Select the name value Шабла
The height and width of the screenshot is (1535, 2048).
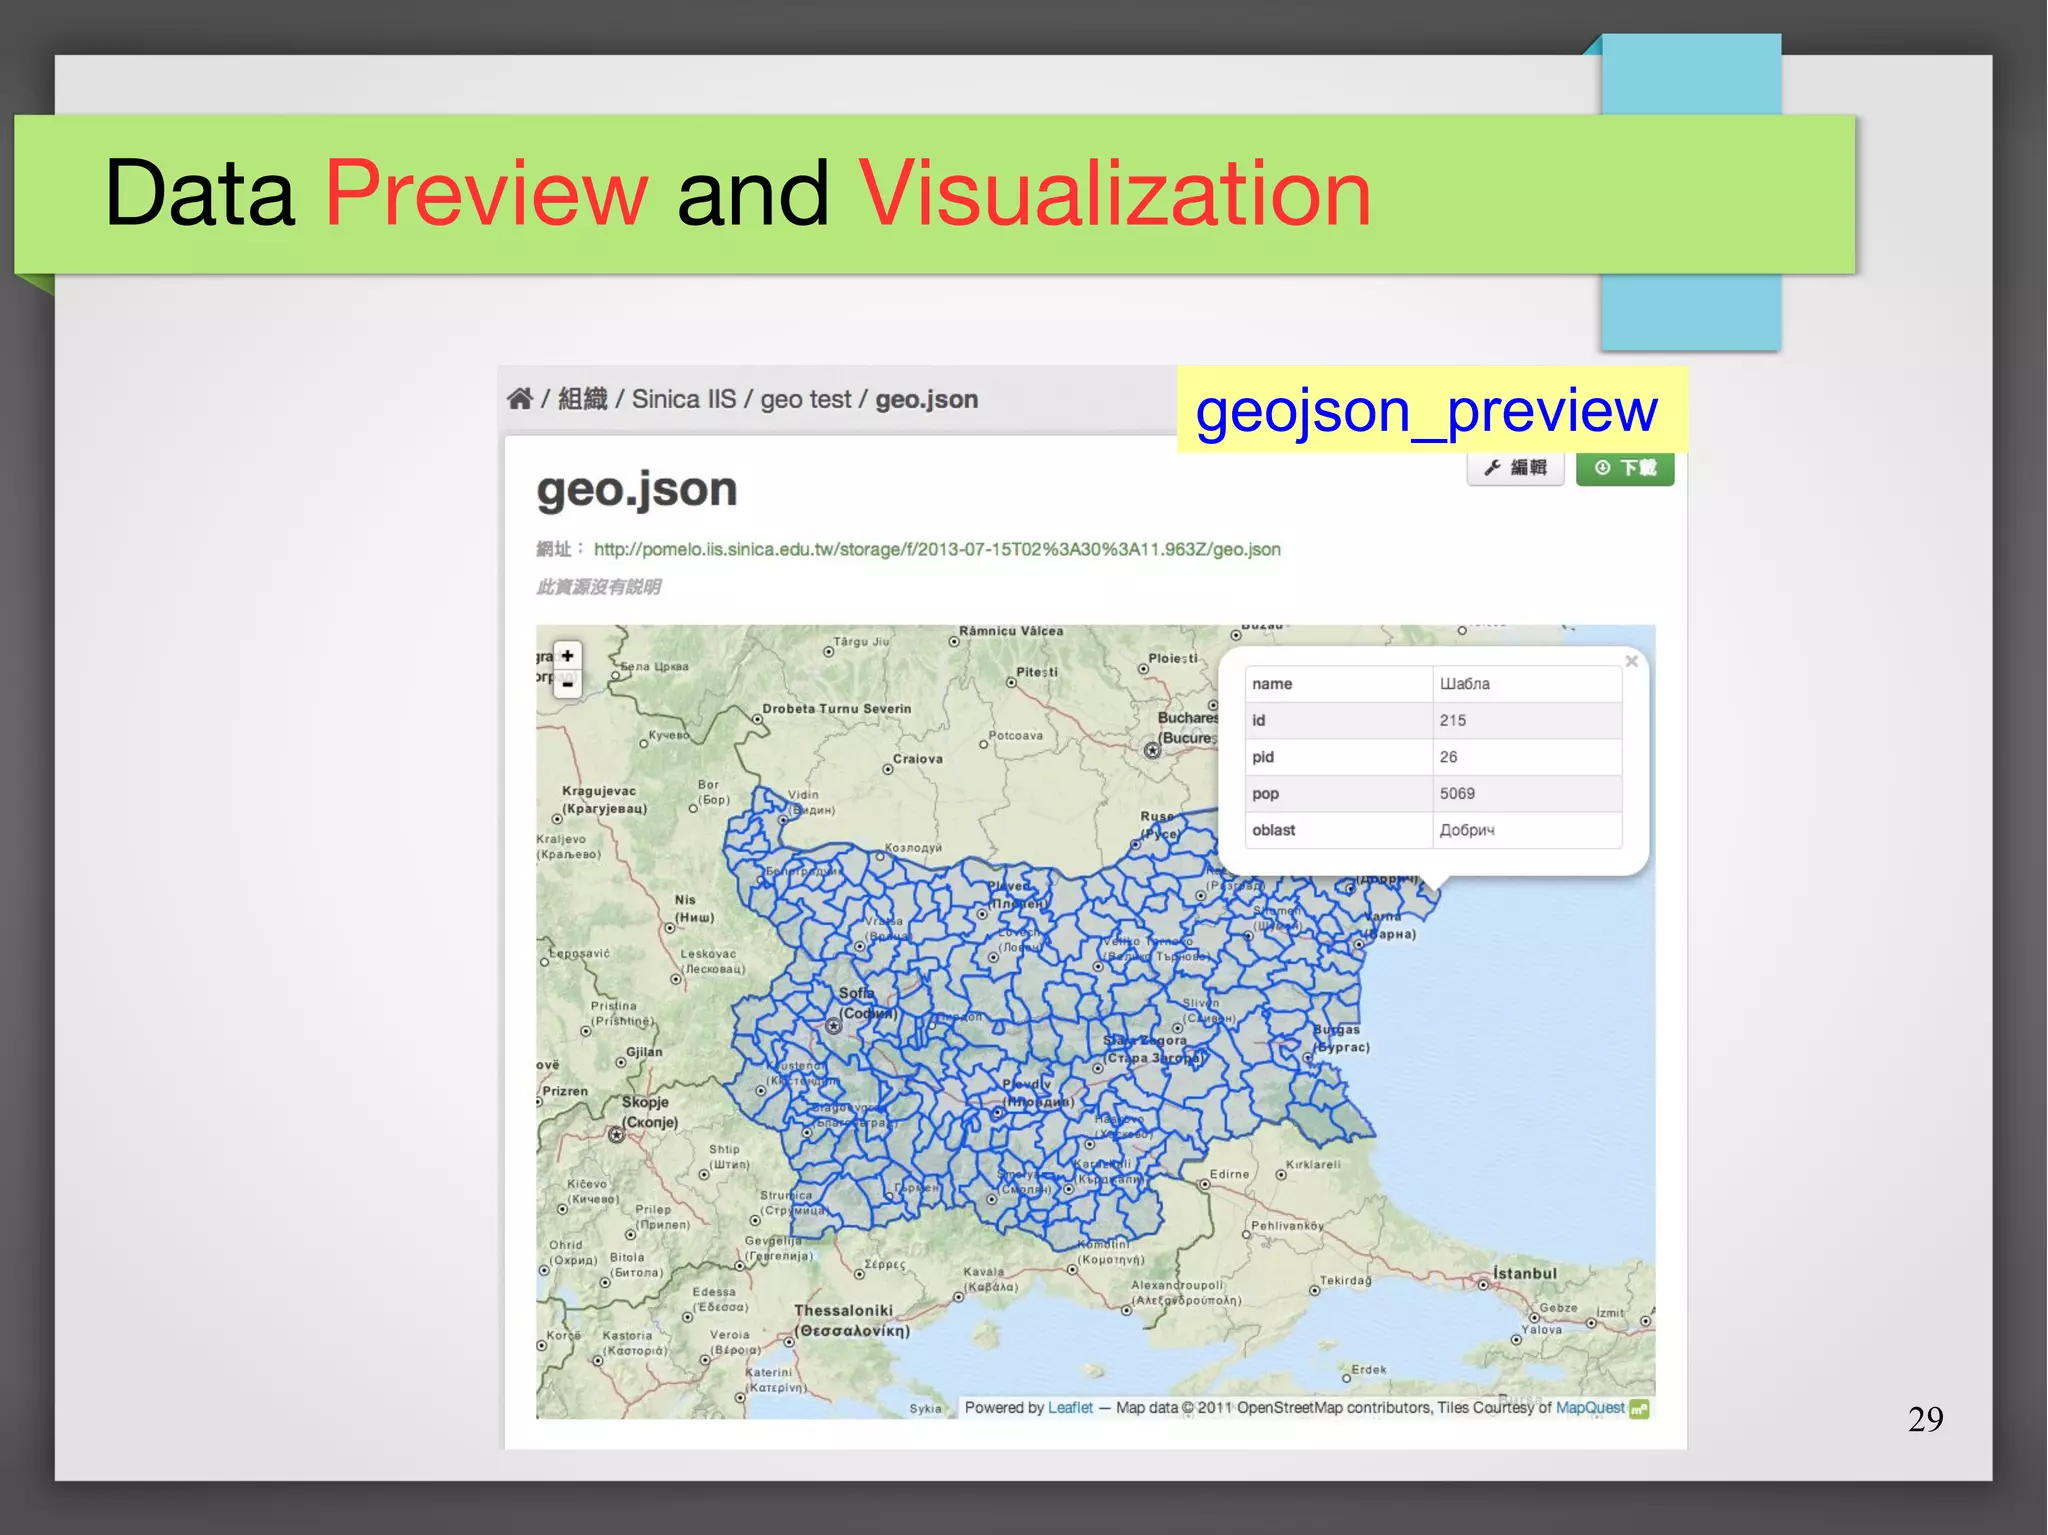pos(1465,684)
